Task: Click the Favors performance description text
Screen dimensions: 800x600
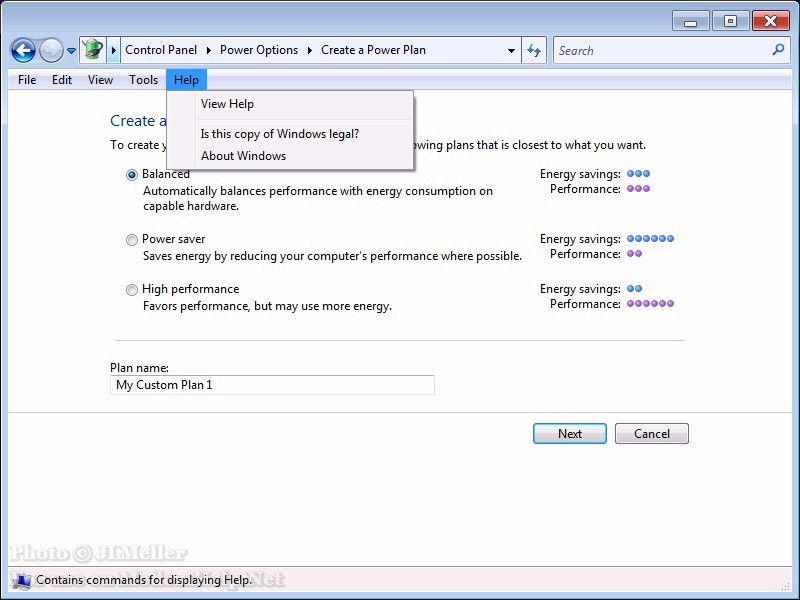Action: pyautogui.click(x=267, y=306)
